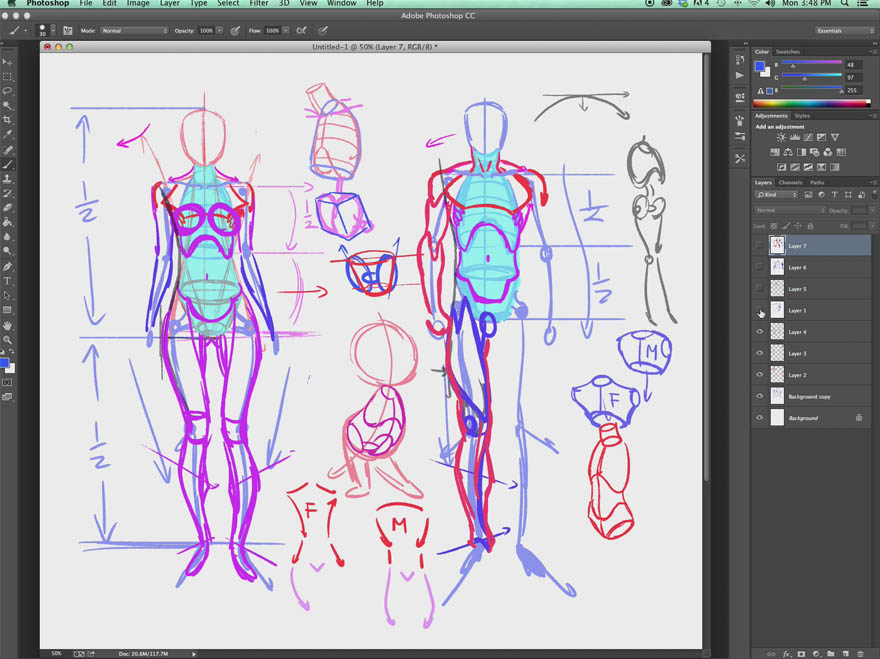
Task: Select the Clone Stamp tool
Action: (7, 179)
